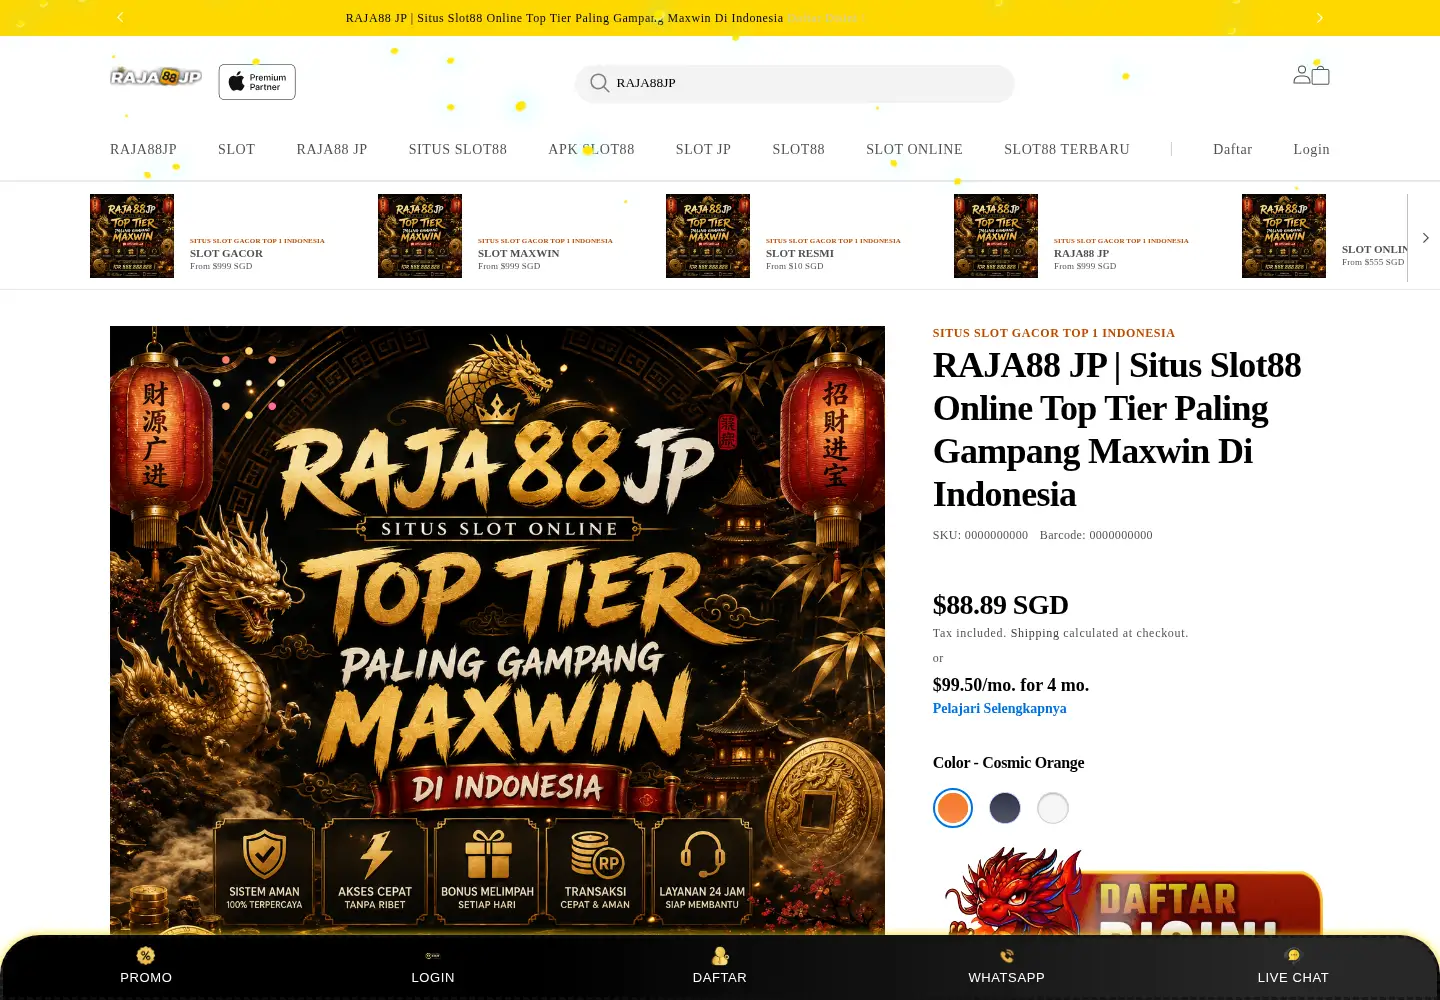The image size is (1440, 1000).
Task: Open the SITUS SLOT88 menu item
Action: coord(457,149)
